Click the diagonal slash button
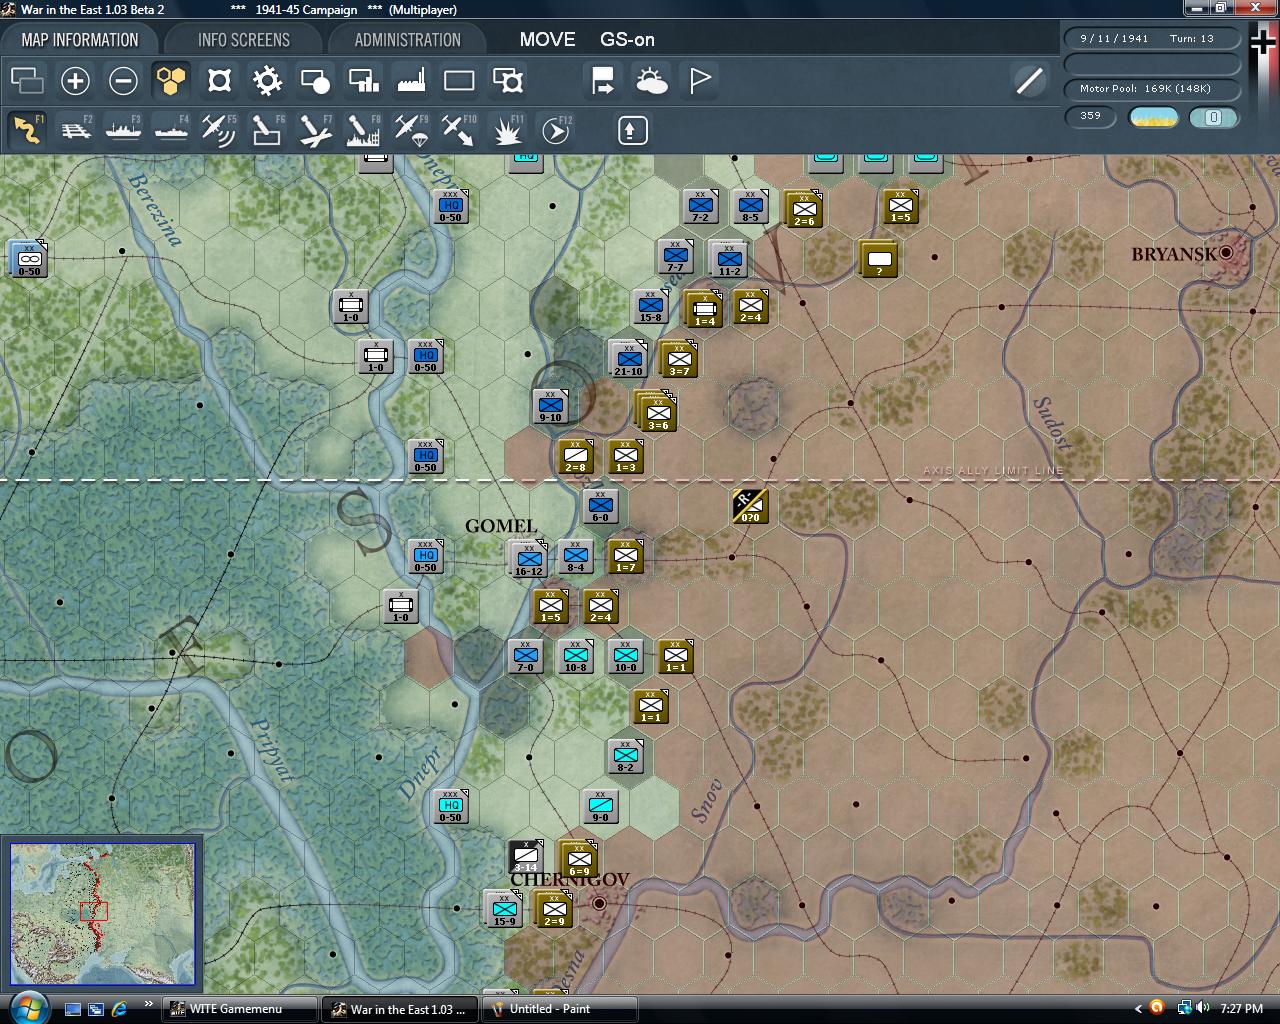 click(1029, 81)
